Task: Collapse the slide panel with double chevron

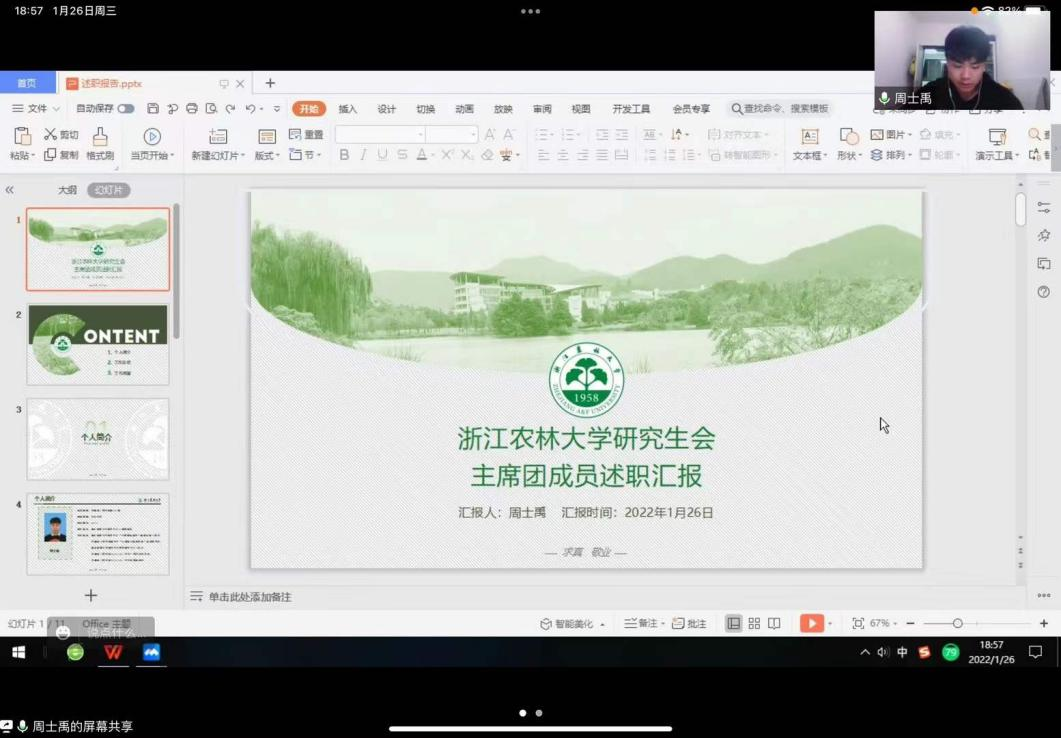Action: click(x=9, y=190)
